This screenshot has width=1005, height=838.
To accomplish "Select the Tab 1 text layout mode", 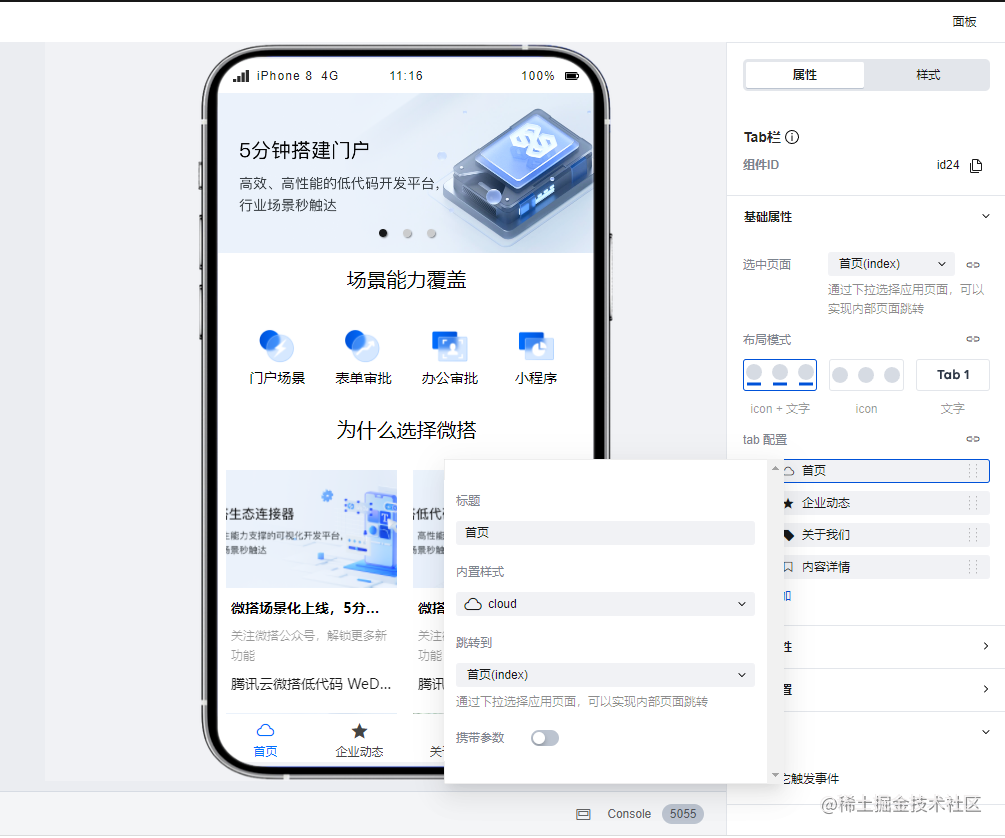I will (x=953, y=375).
